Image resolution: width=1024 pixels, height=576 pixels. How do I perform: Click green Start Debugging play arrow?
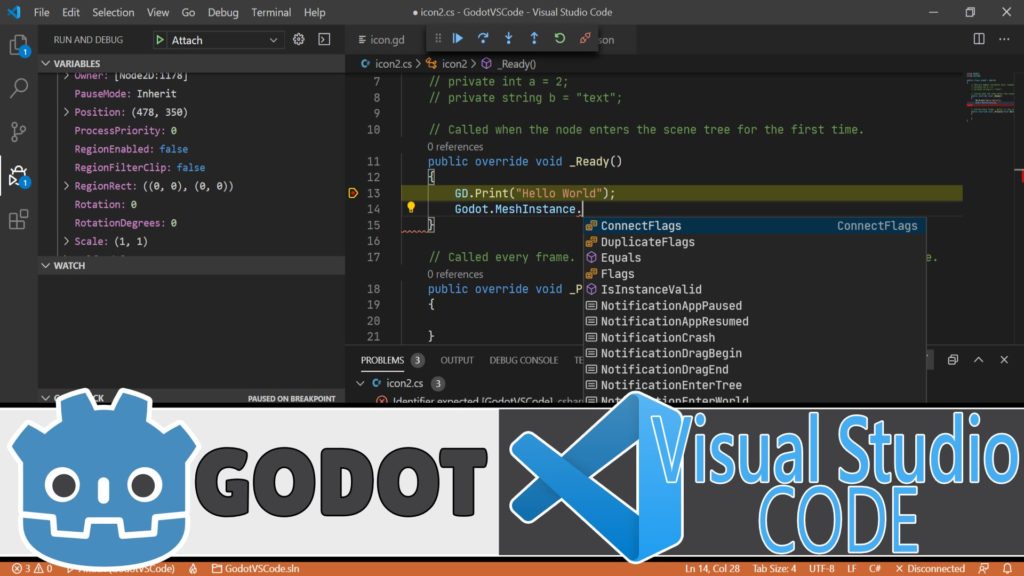[x=159, y=40]
